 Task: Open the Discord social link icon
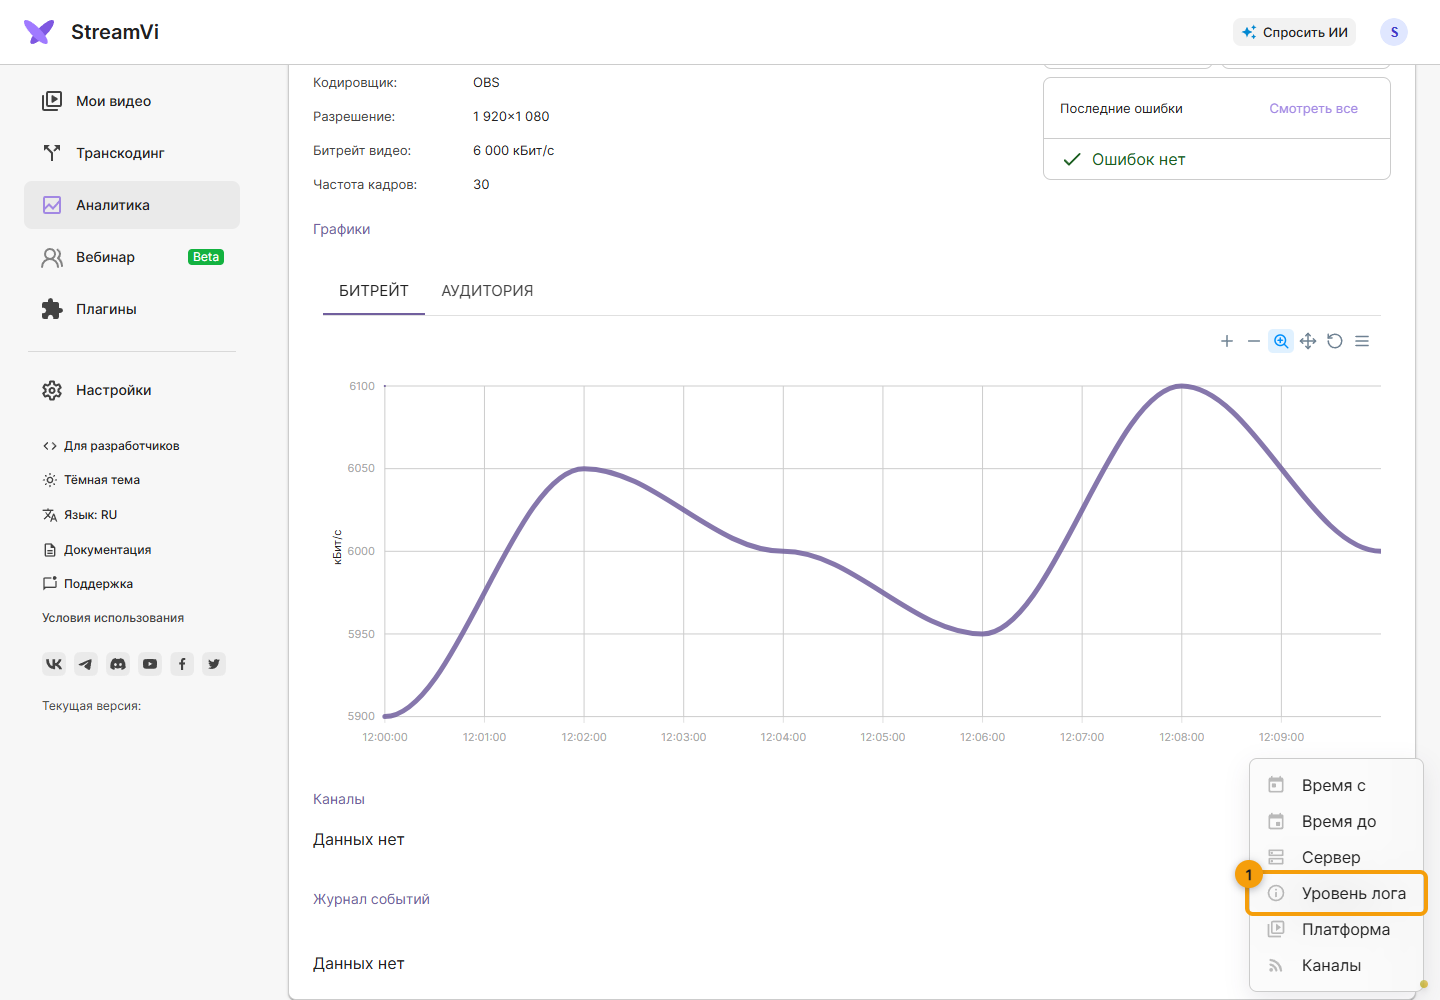pyautogui.click(x=118, y=664)
